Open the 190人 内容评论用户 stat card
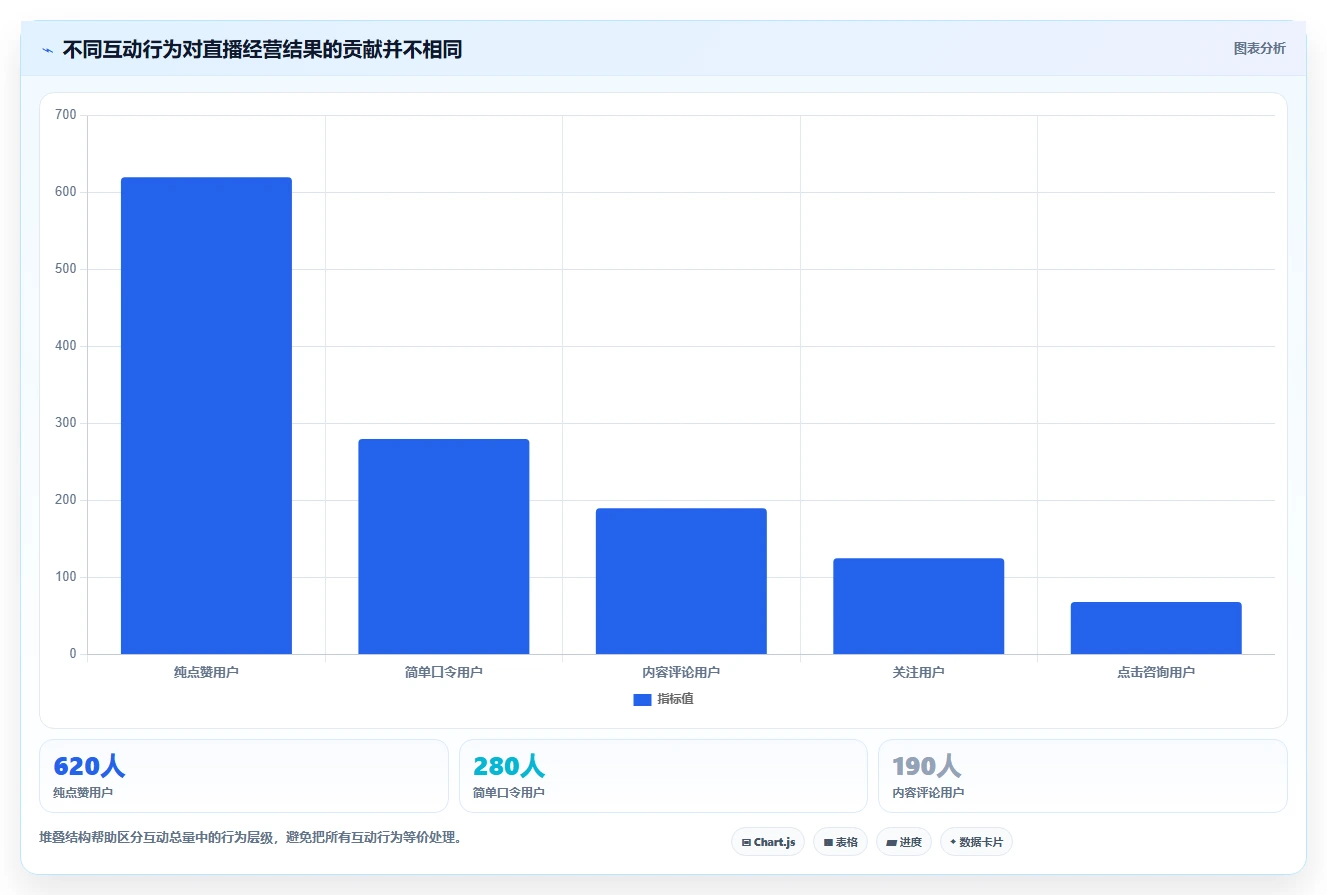 click(x=1083, y=776)
